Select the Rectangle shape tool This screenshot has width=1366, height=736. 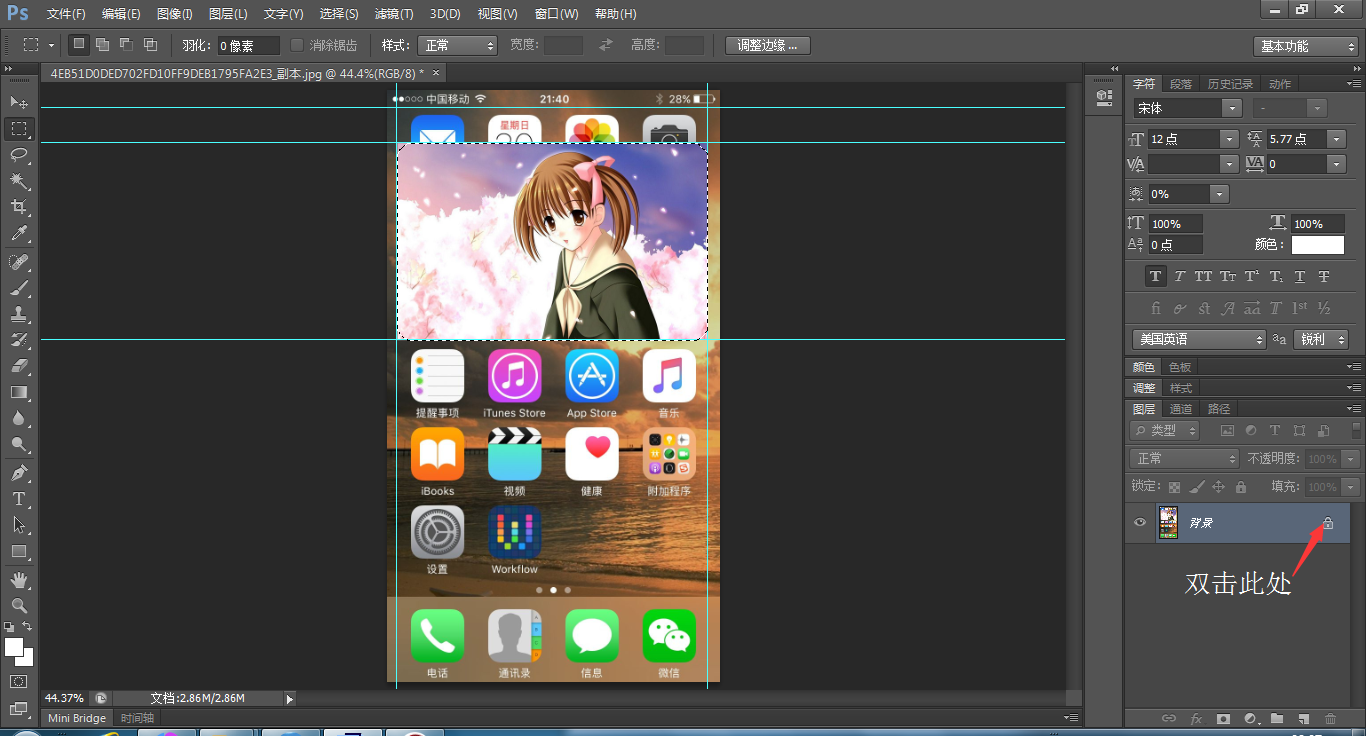pos(19,551)
